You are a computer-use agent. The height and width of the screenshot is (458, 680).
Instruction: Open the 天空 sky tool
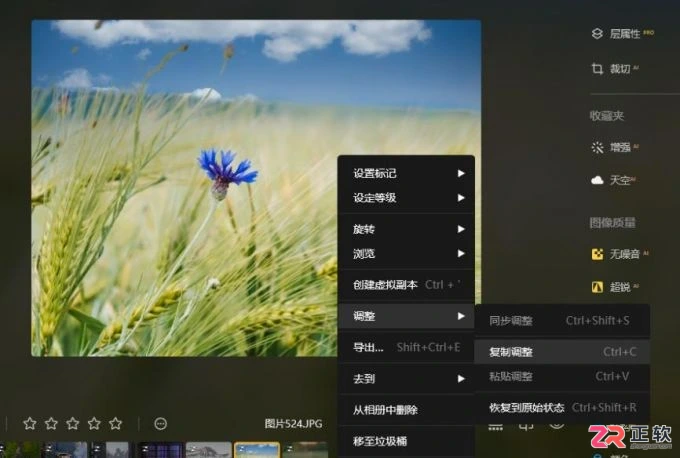[613, 180]
